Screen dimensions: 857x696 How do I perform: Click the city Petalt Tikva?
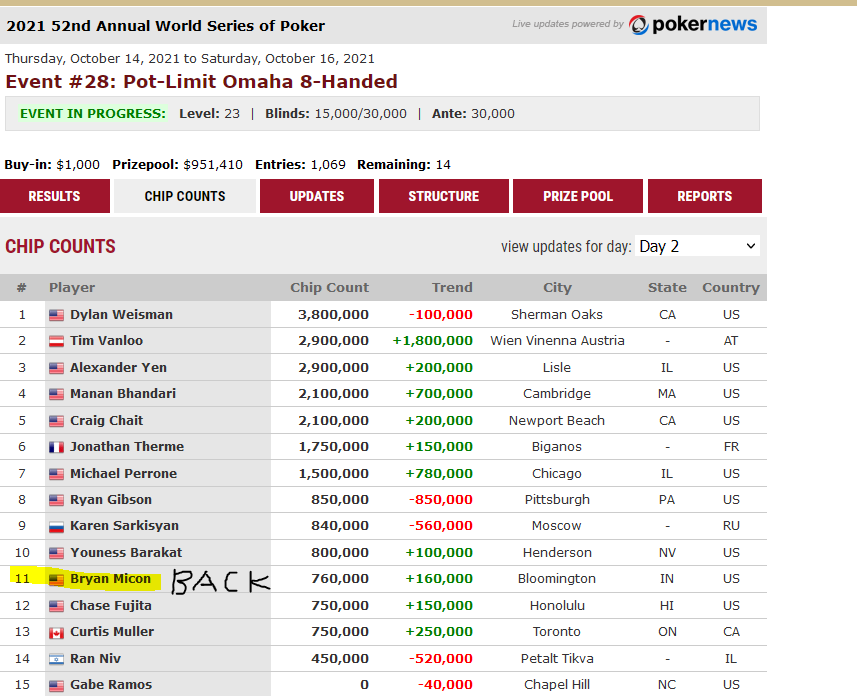click(557, 659)
